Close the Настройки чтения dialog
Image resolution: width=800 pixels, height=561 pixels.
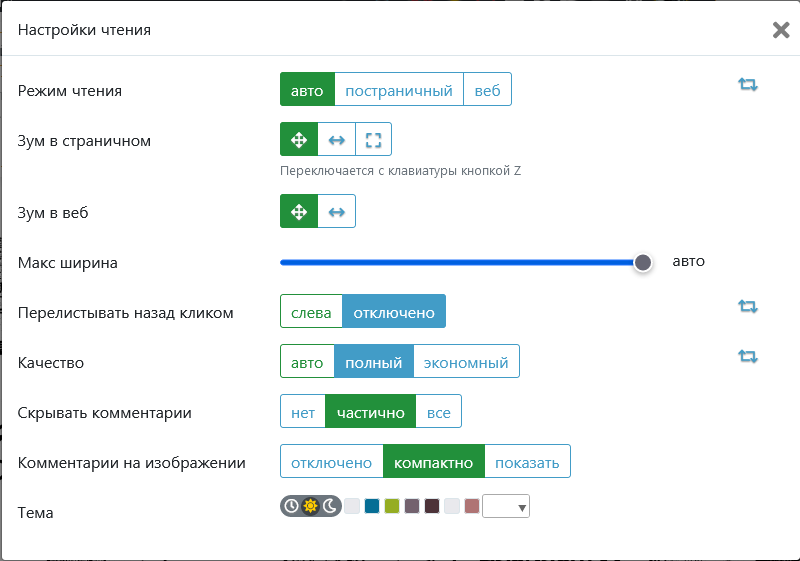[781, 30]
